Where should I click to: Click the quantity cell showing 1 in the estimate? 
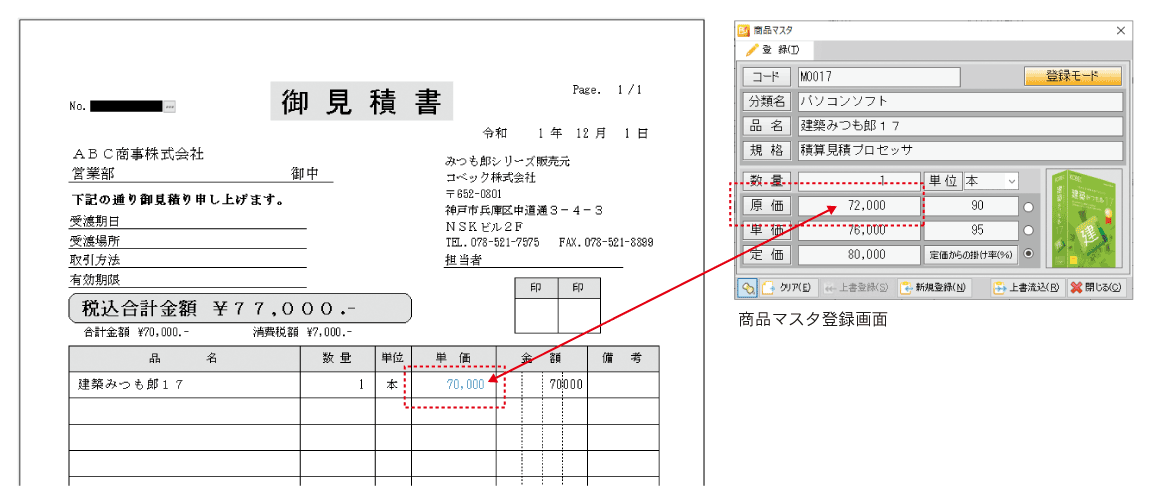pos(337,384)
